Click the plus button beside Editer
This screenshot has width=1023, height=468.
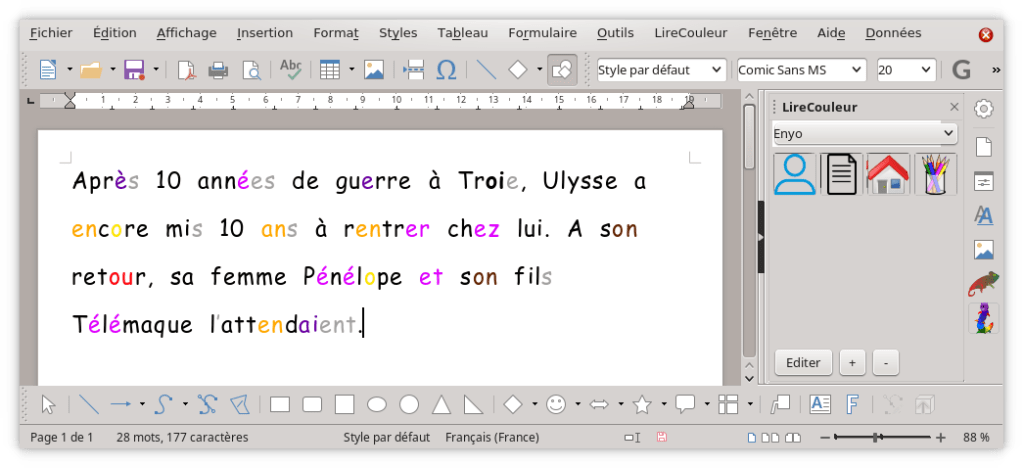tap(852, 362)
